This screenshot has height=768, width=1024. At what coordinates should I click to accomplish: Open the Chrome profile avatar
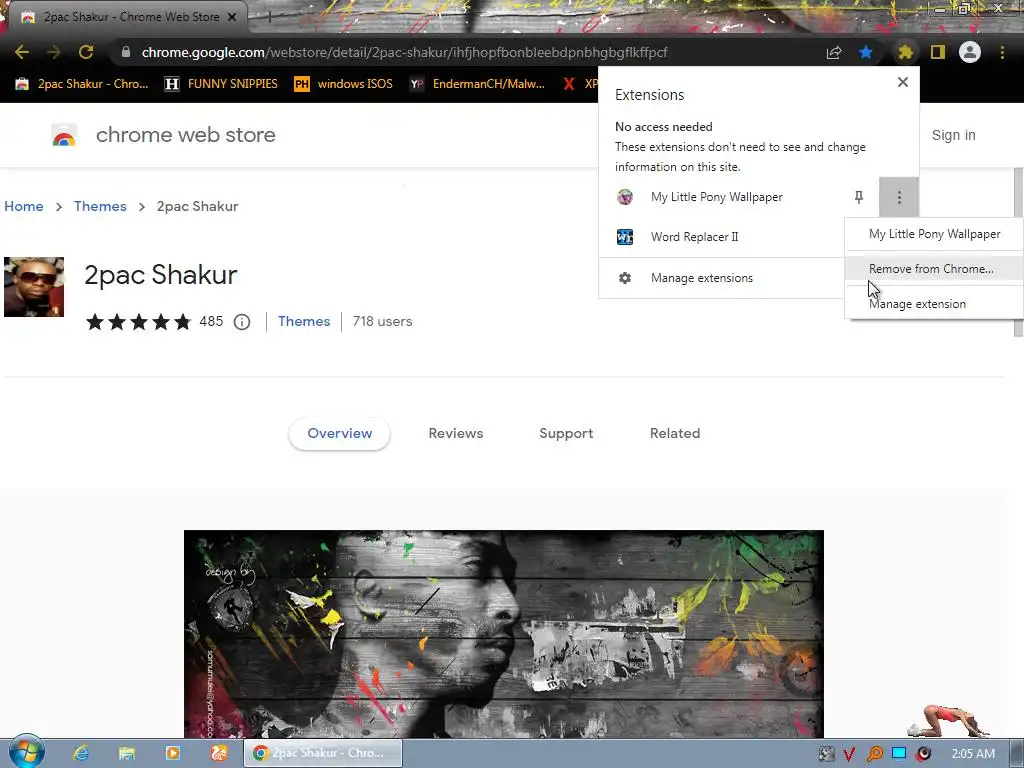click(970, 52)
